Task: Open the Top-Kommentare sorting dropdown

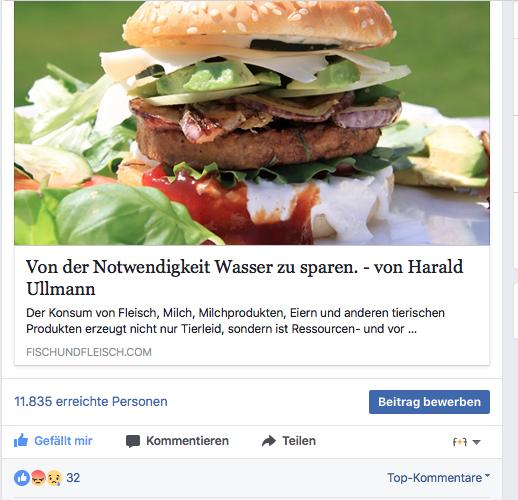Action: point(438,478)
